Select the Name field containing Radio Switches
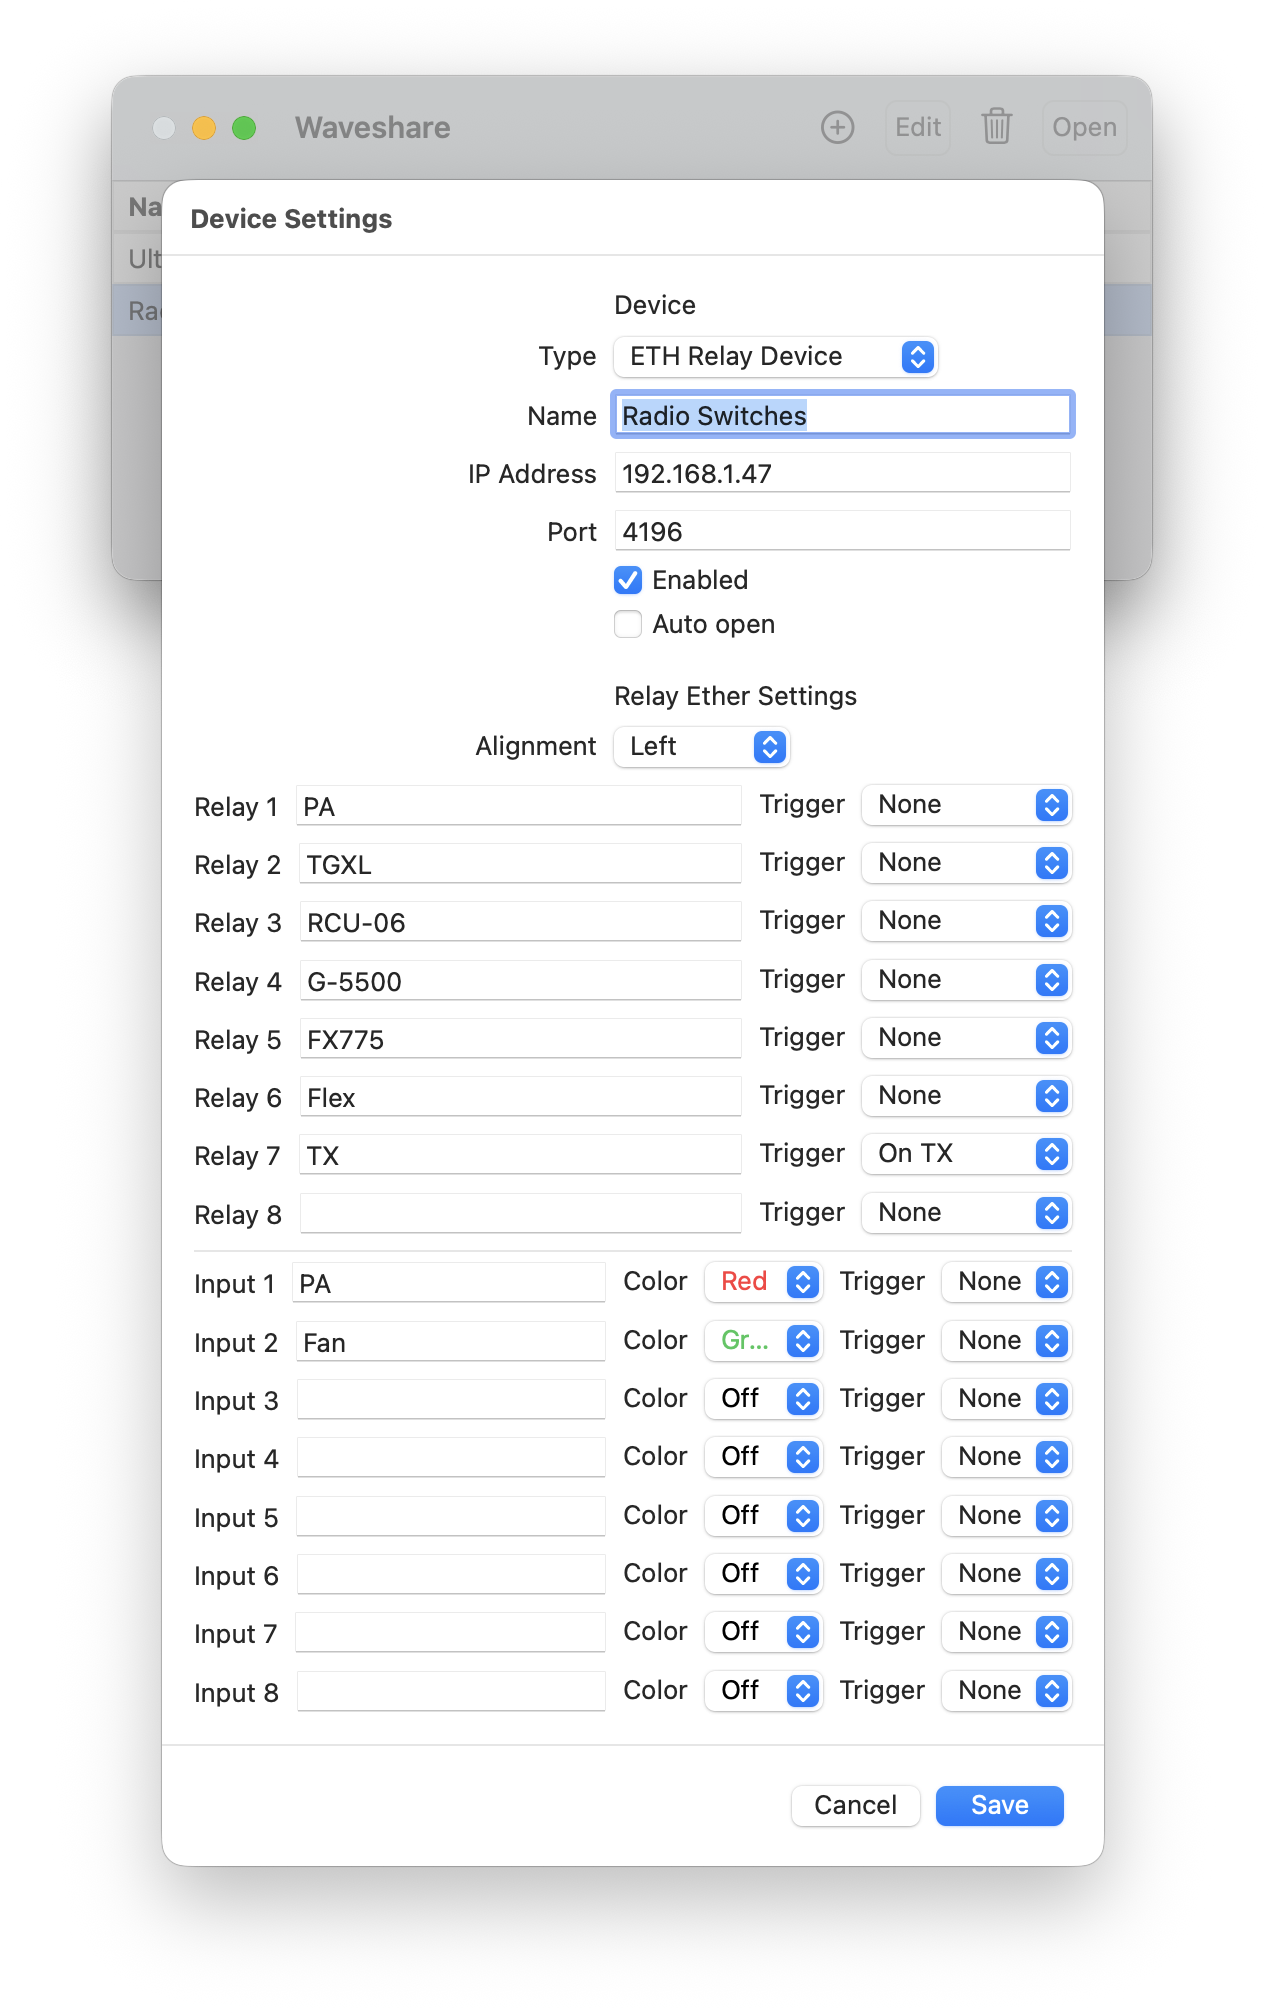 point(842,414)
